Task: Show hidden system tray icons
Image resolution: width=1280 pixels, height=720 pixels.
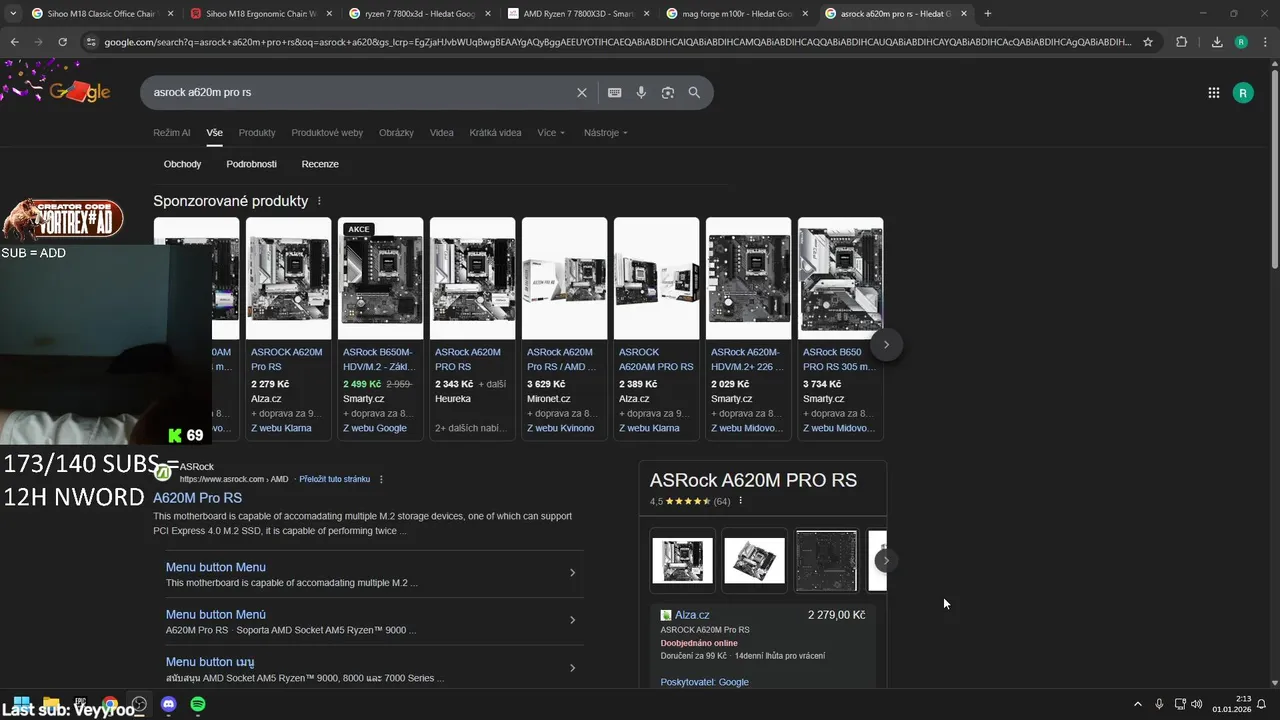Action: (1137, 704)
